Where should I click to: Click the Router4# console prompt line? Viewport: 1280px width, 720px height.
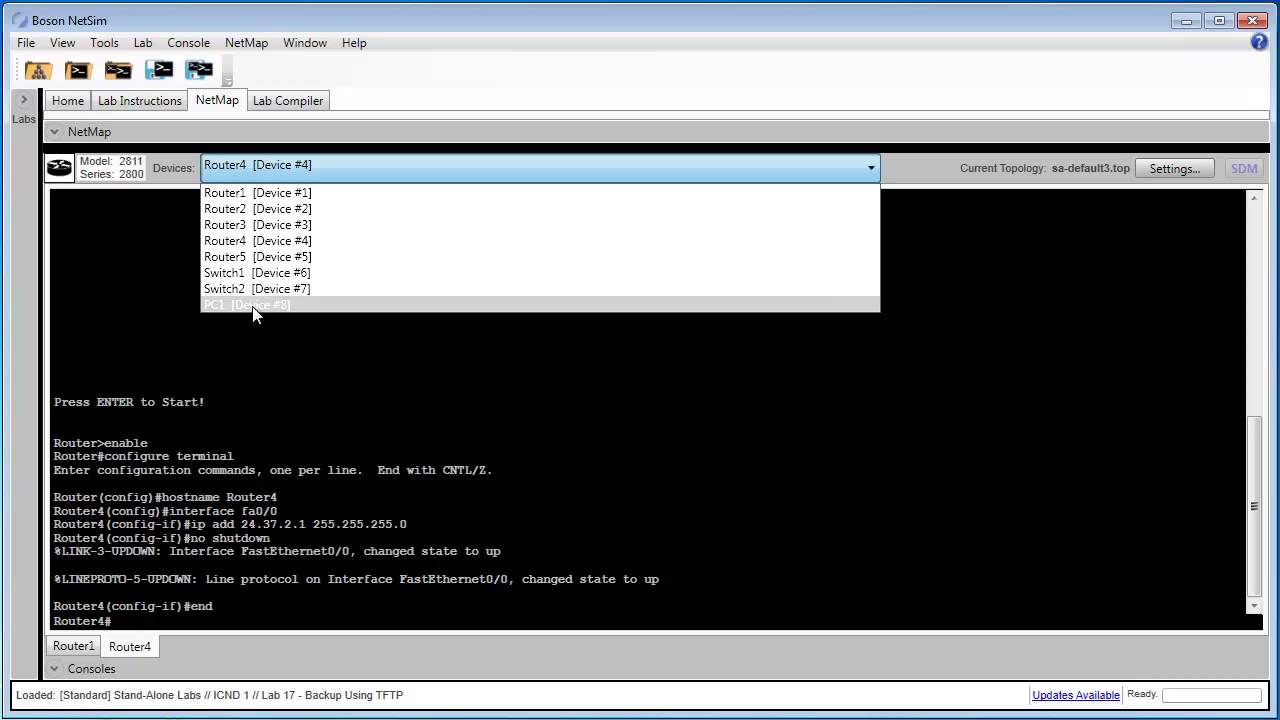click(83, 621)
